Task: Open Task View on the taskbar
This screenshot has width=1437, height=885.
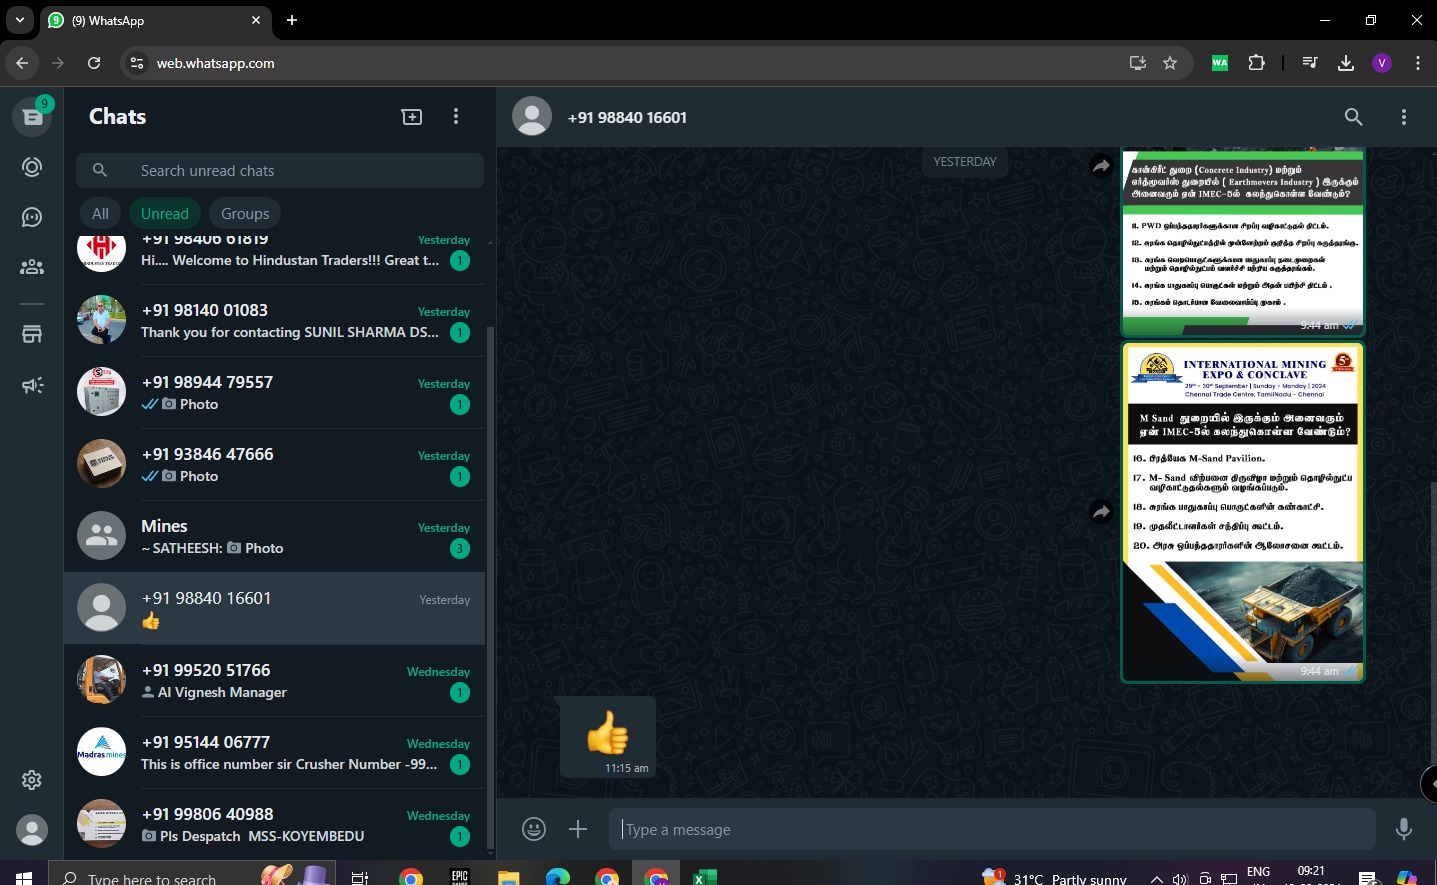Action: click(x=360, y=877)
